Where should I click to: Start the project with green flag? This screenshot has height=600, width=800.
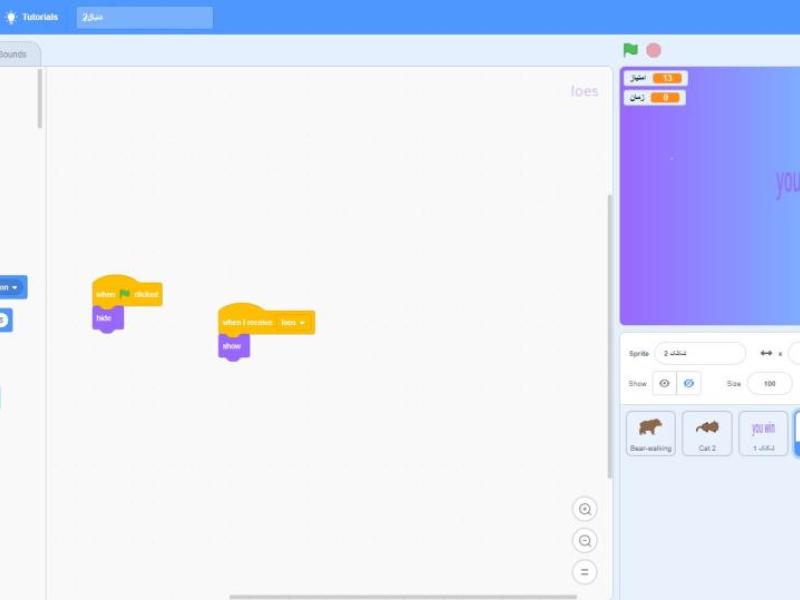(631, 50)
